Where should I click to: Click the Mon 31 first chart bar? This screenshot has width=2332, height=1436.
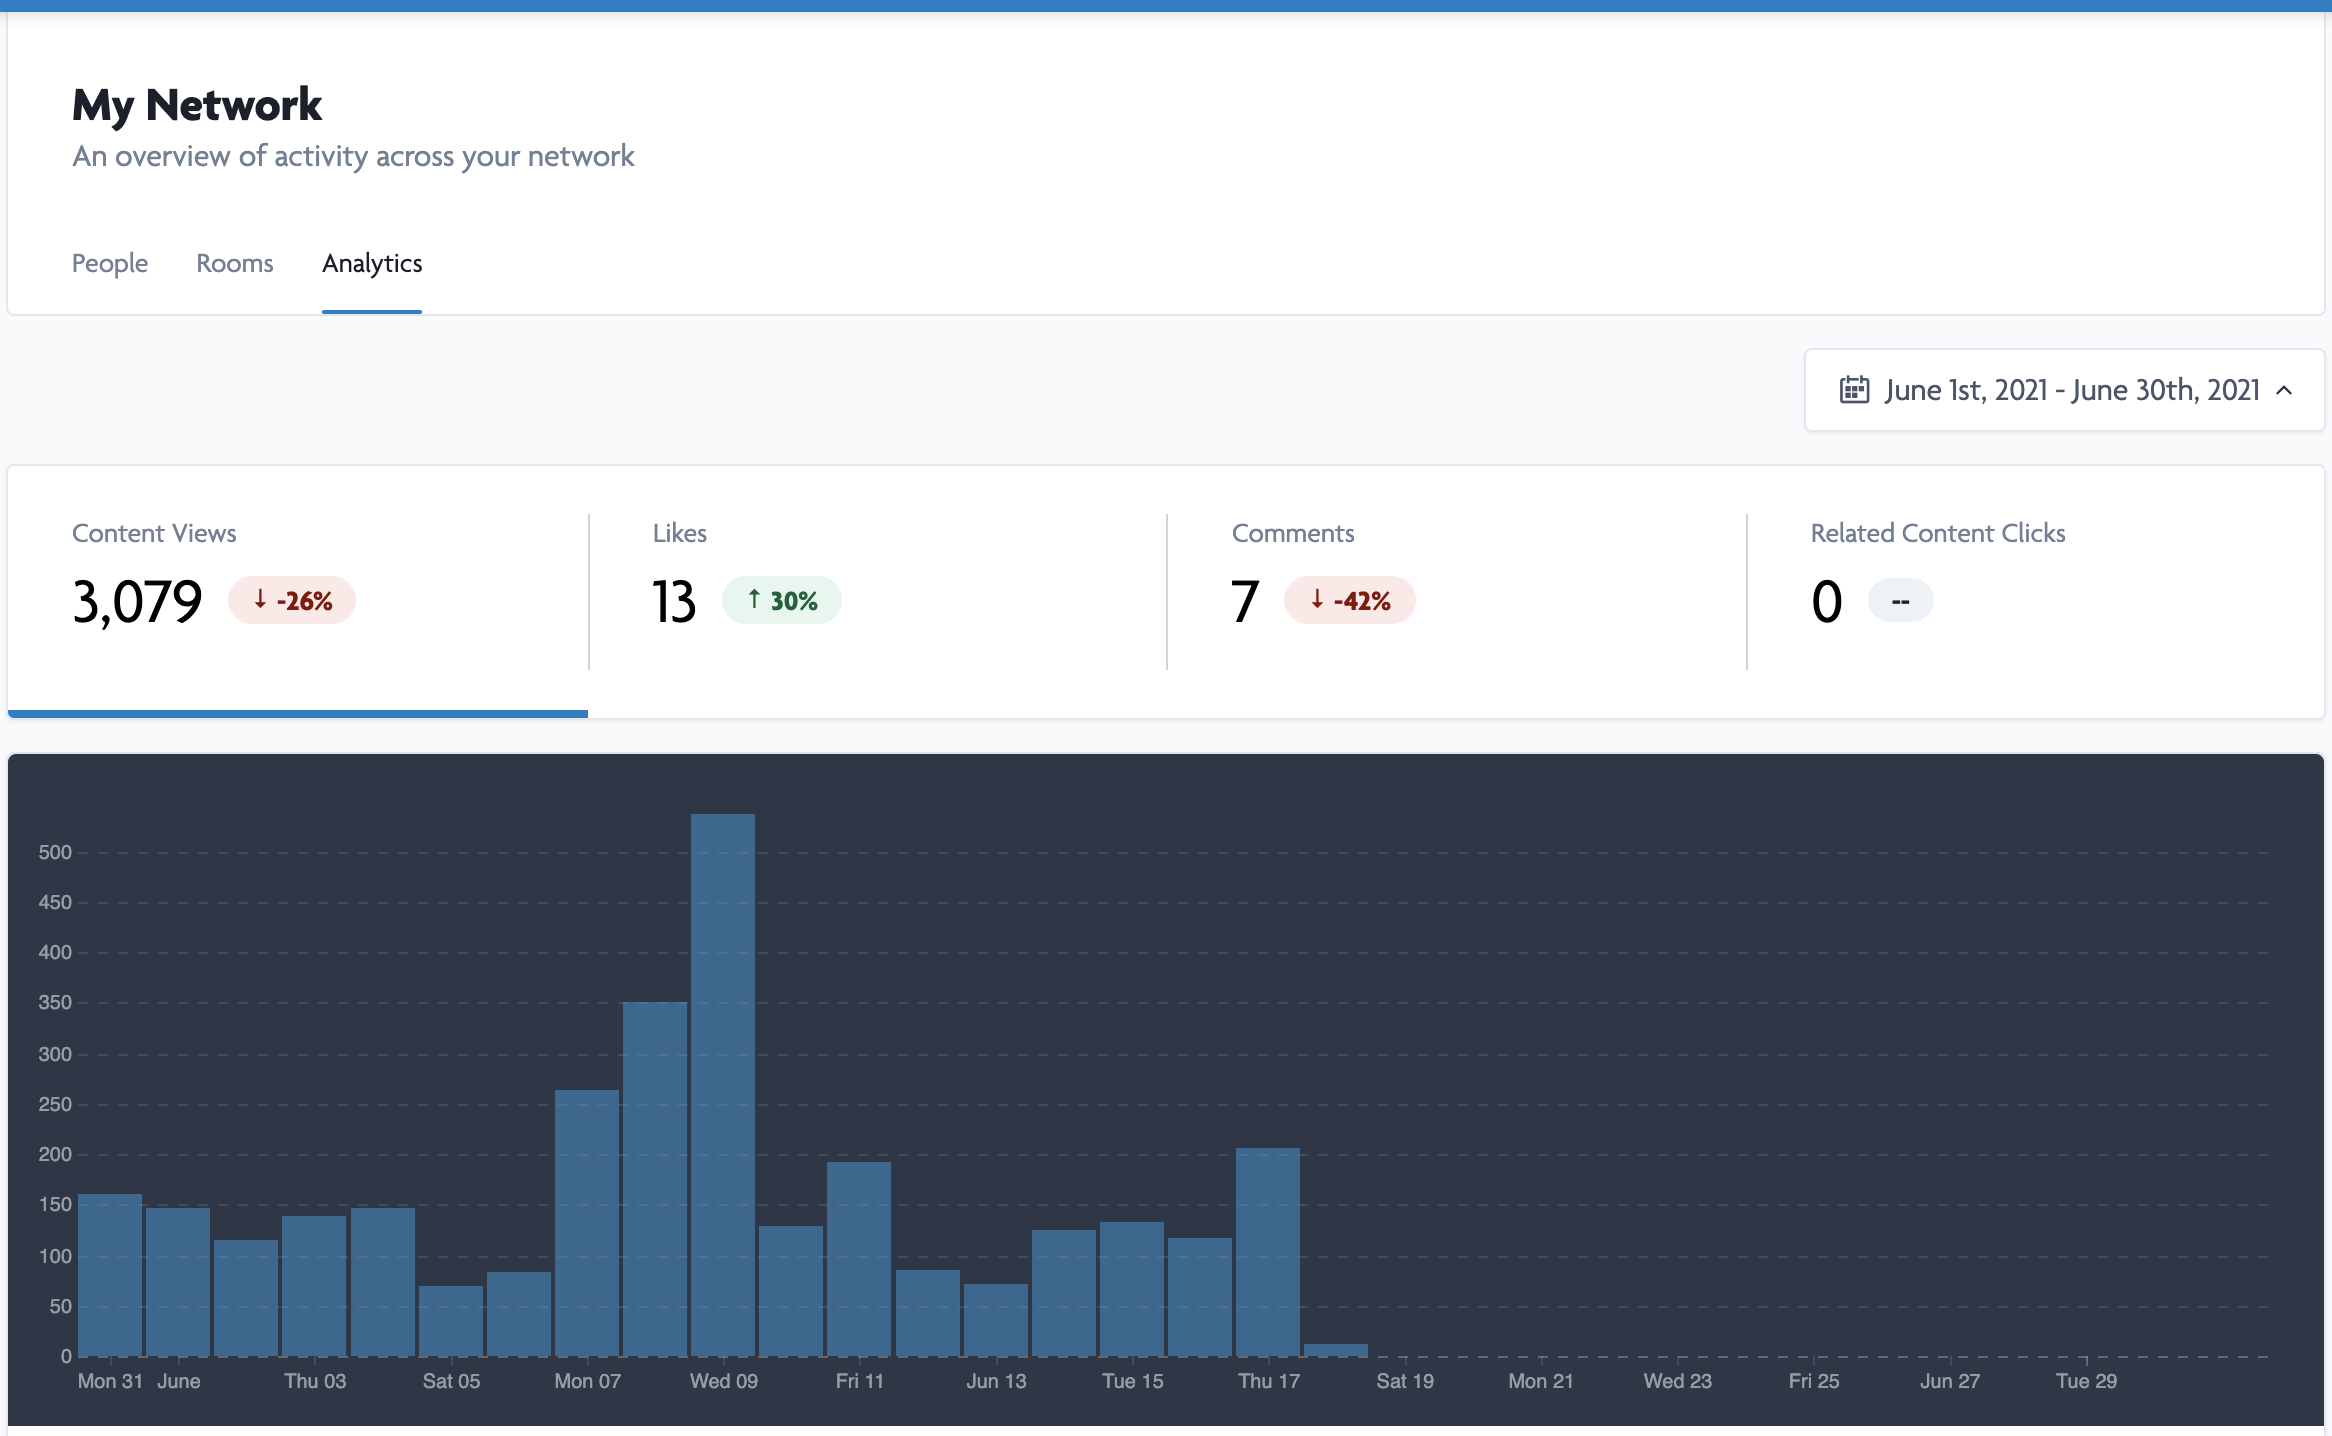[110, 1275]
